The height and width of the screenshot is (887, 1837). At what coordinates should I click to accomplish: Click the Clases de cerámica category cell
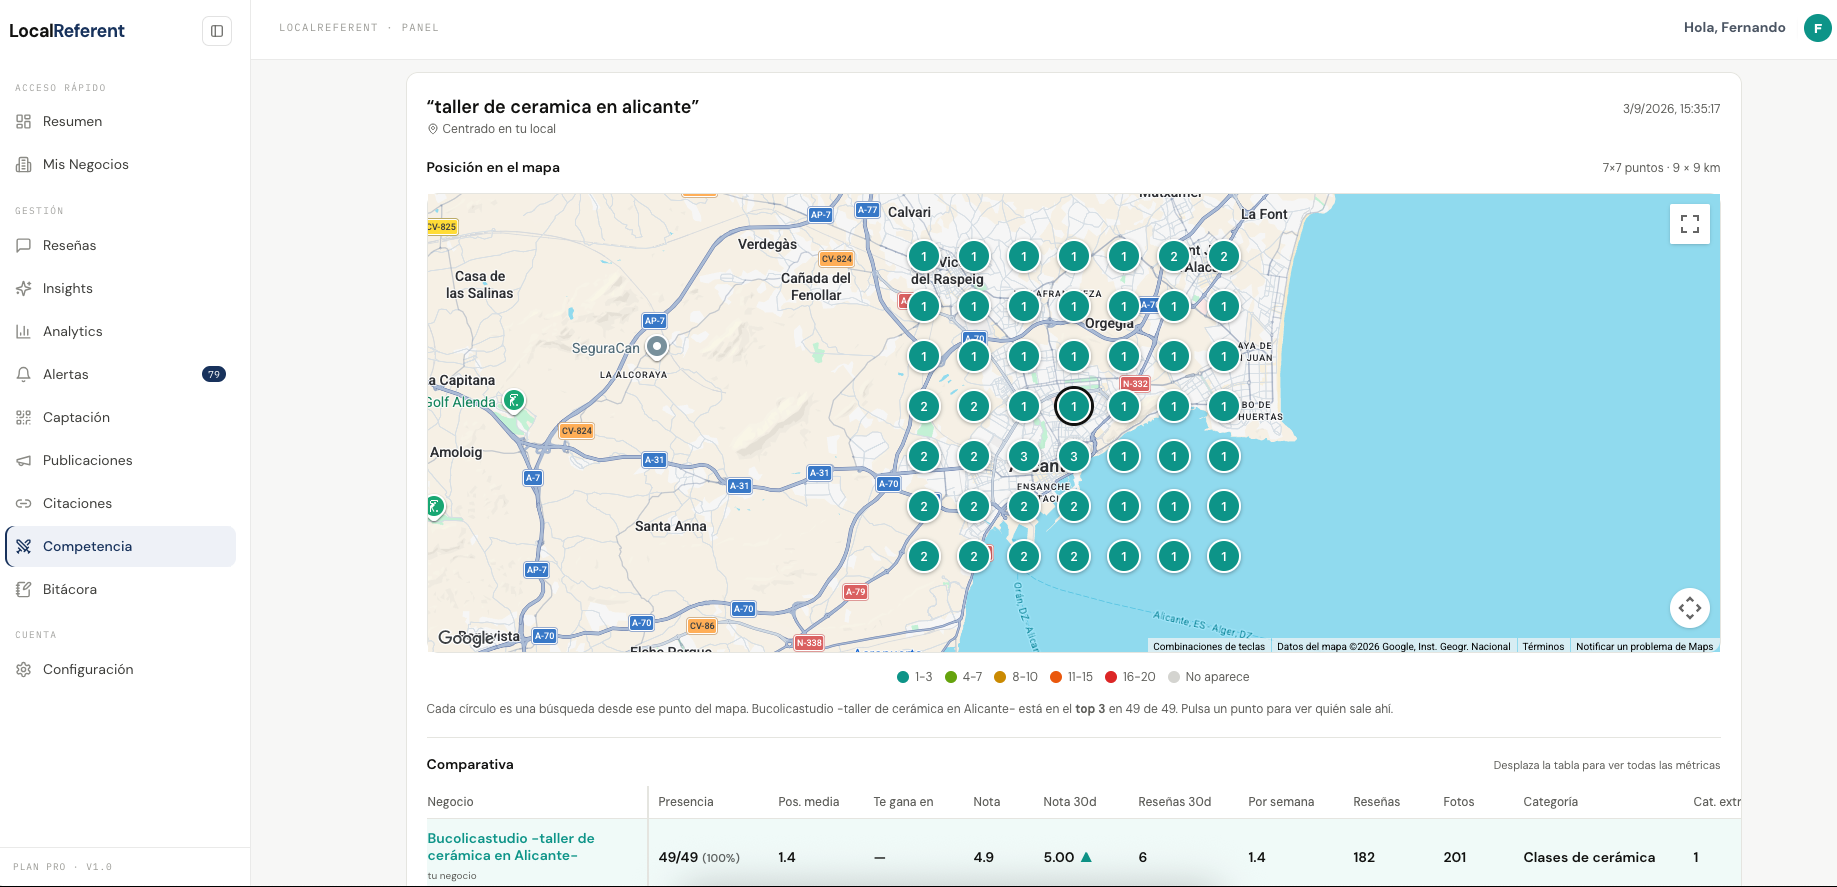(x=1589, y=858)
